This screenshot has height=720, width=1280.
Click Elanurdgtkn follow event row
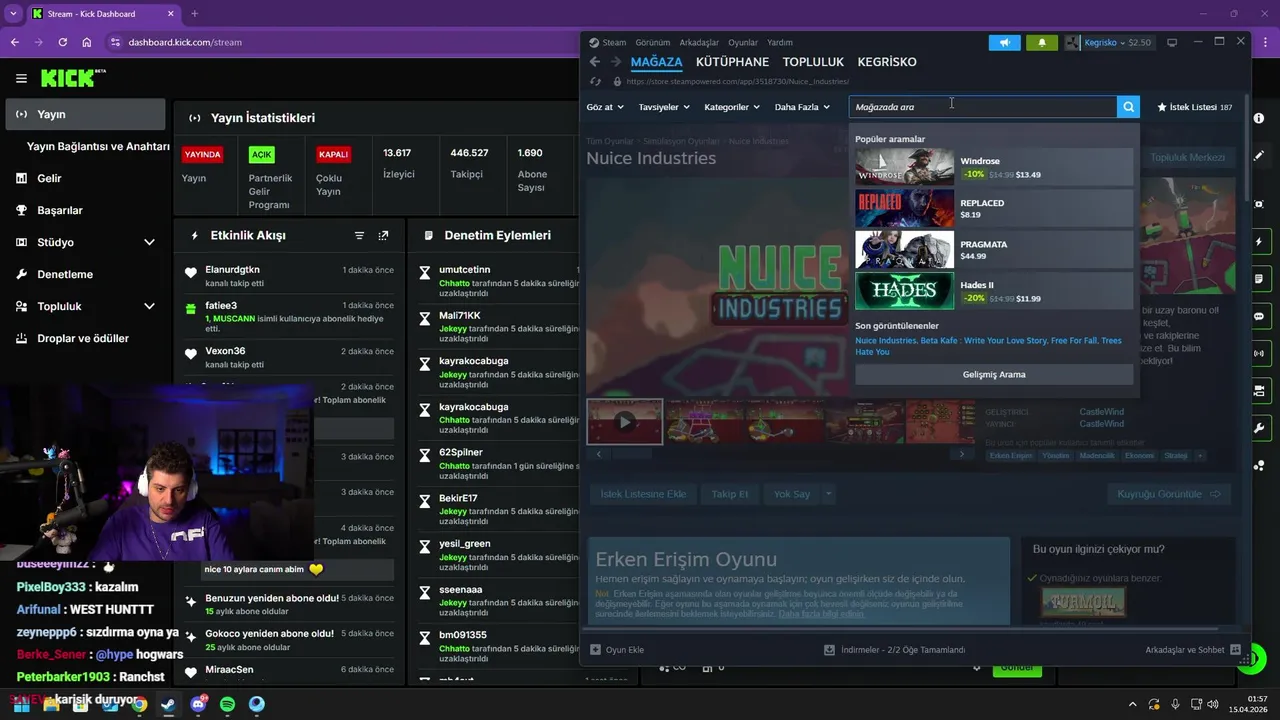290,276
